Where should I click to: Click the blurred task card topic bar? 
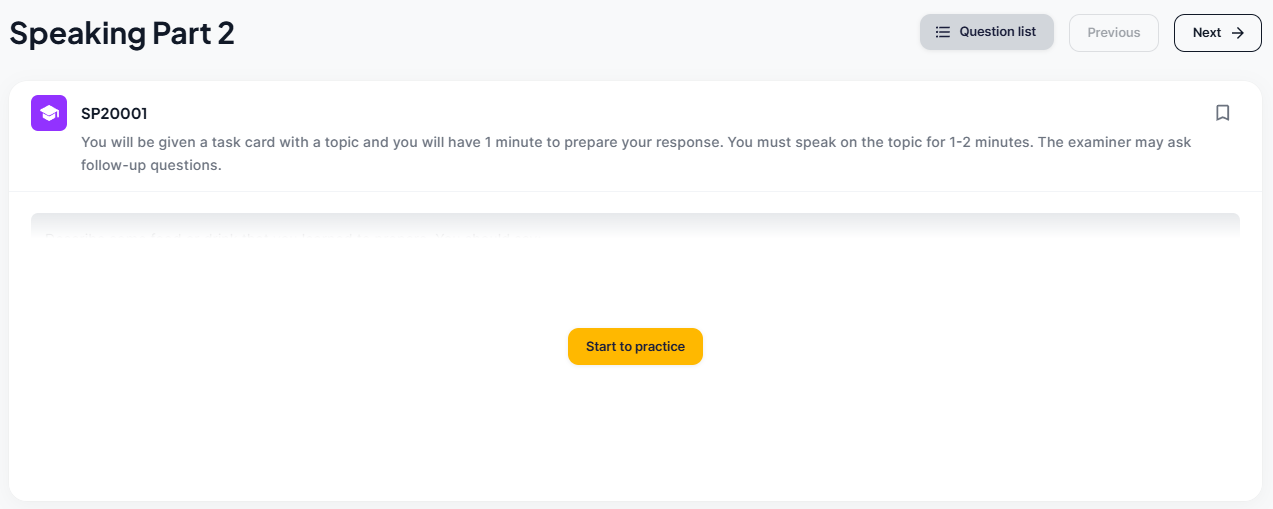(x=635, y=227)
